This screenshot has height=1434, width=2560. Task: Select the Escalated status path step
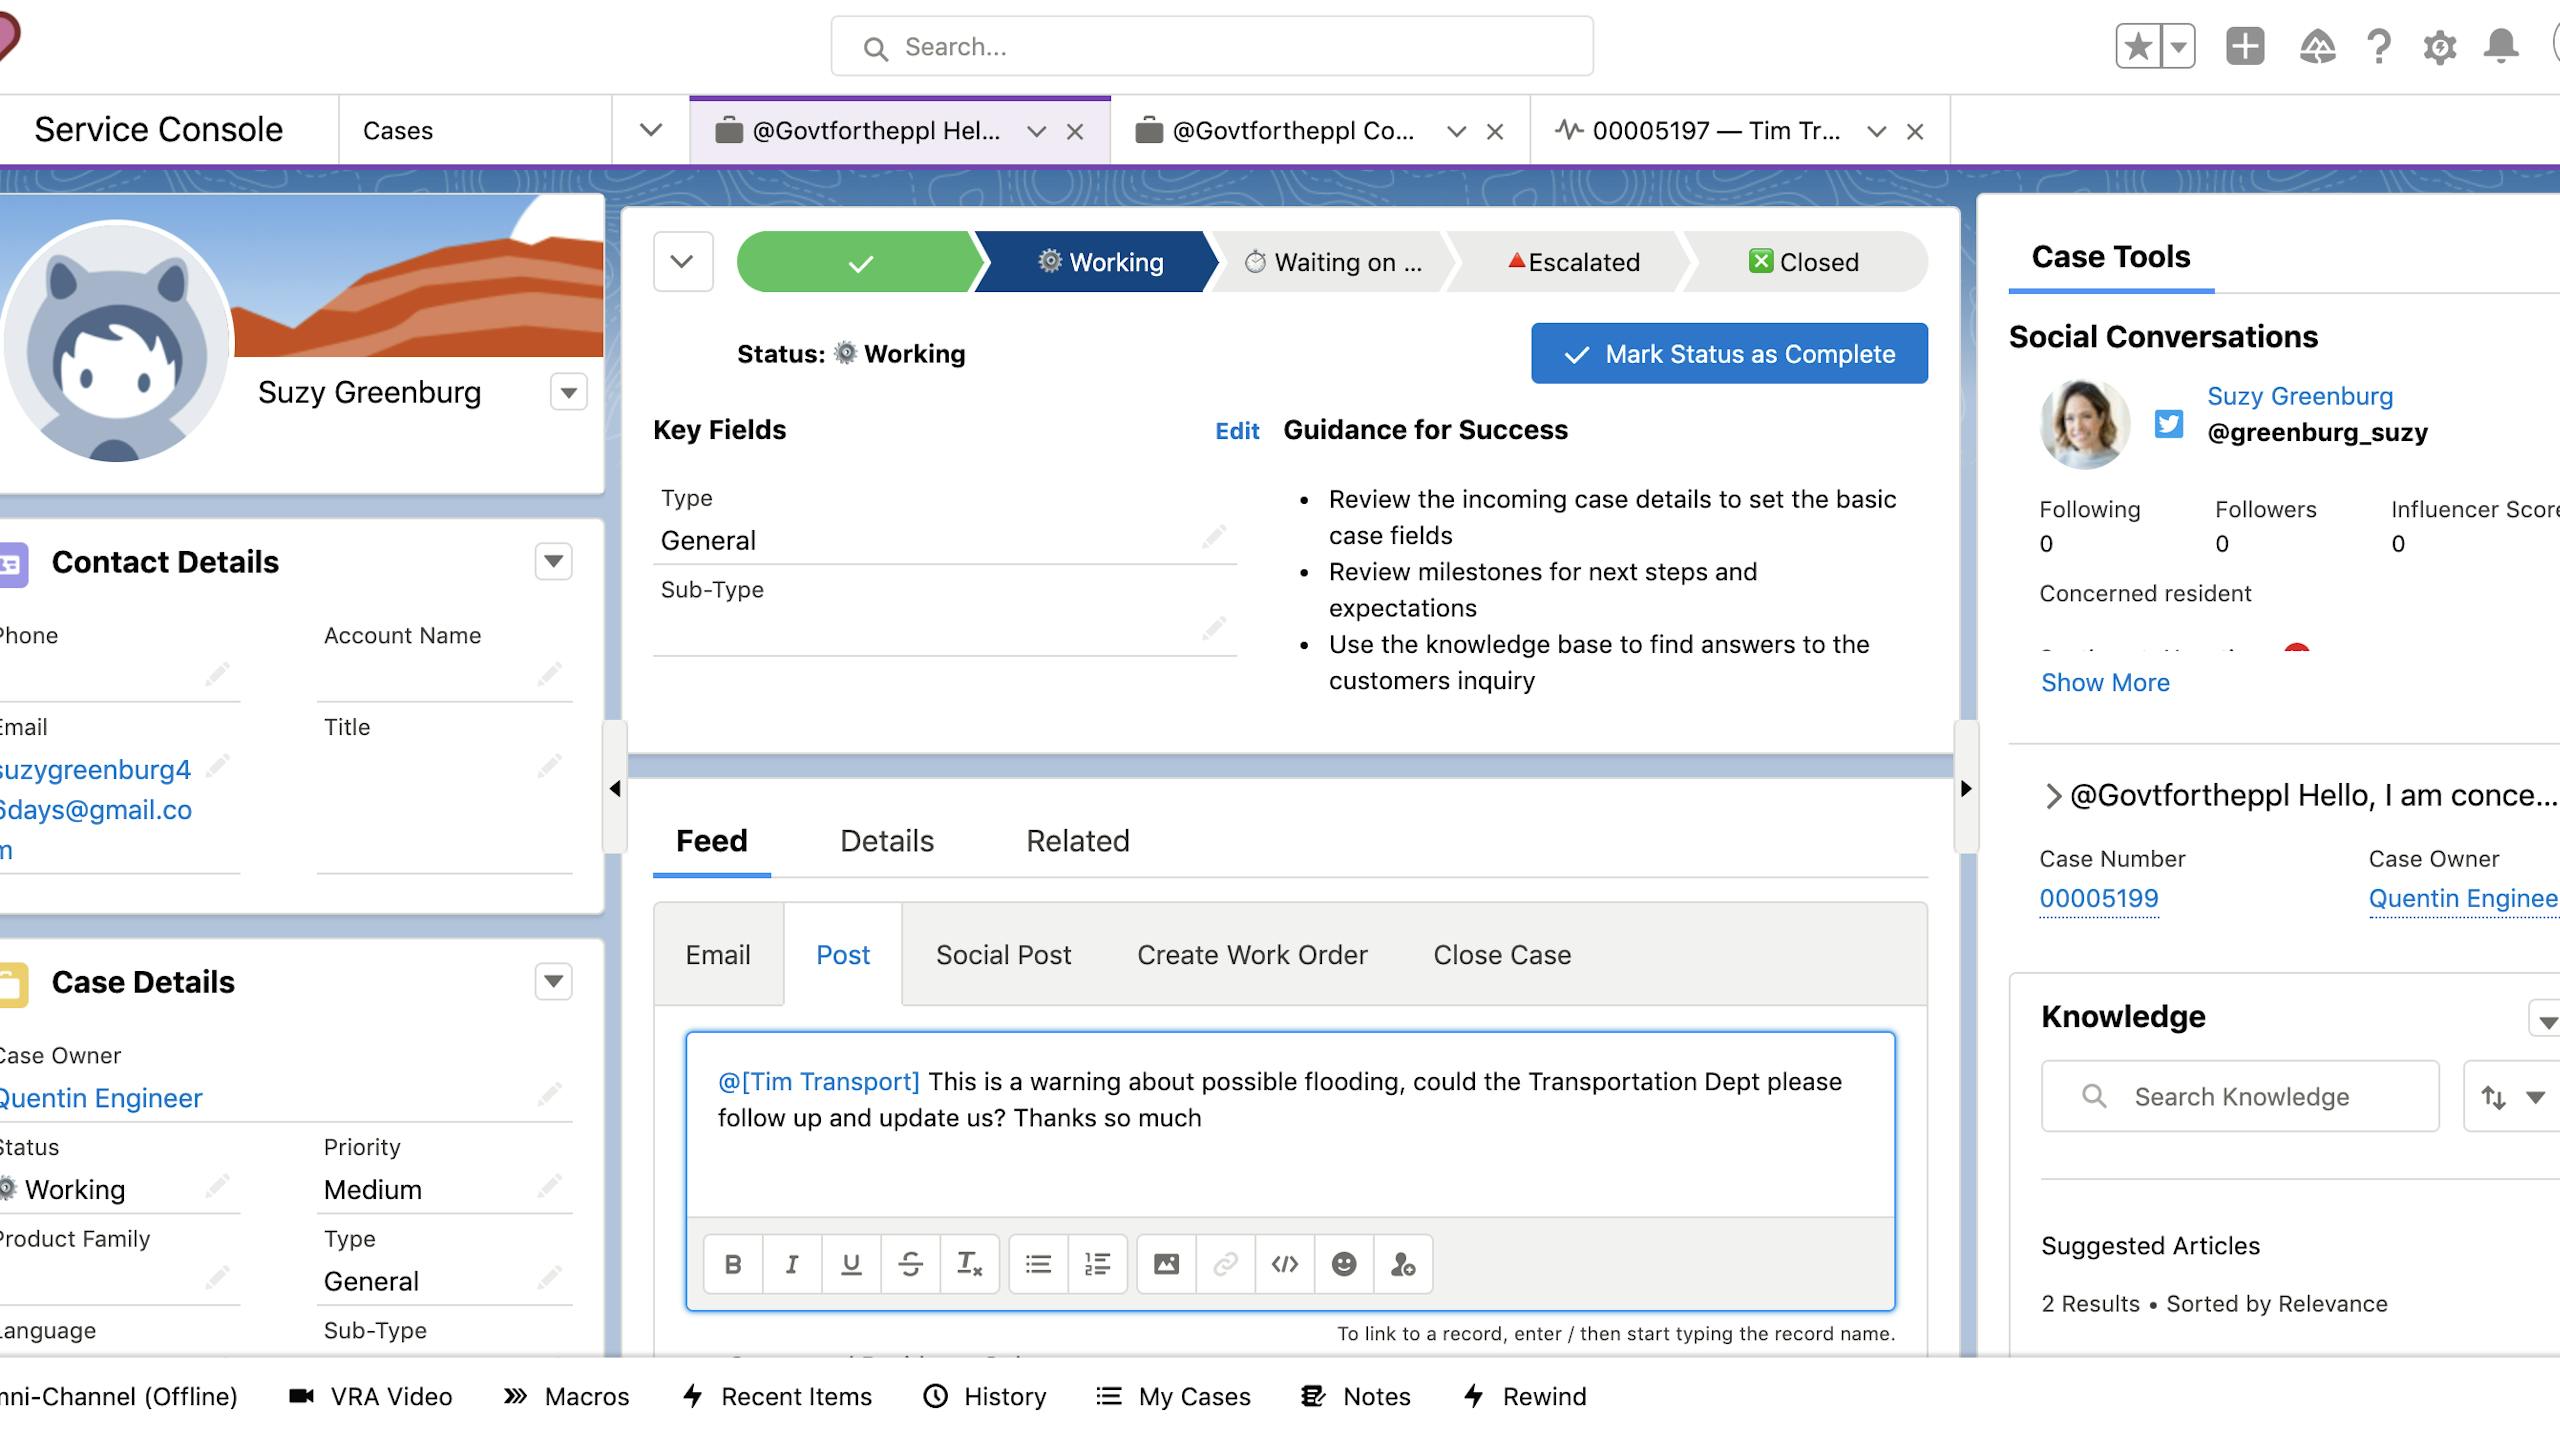pyautogui.click(x=1573, y=262)
